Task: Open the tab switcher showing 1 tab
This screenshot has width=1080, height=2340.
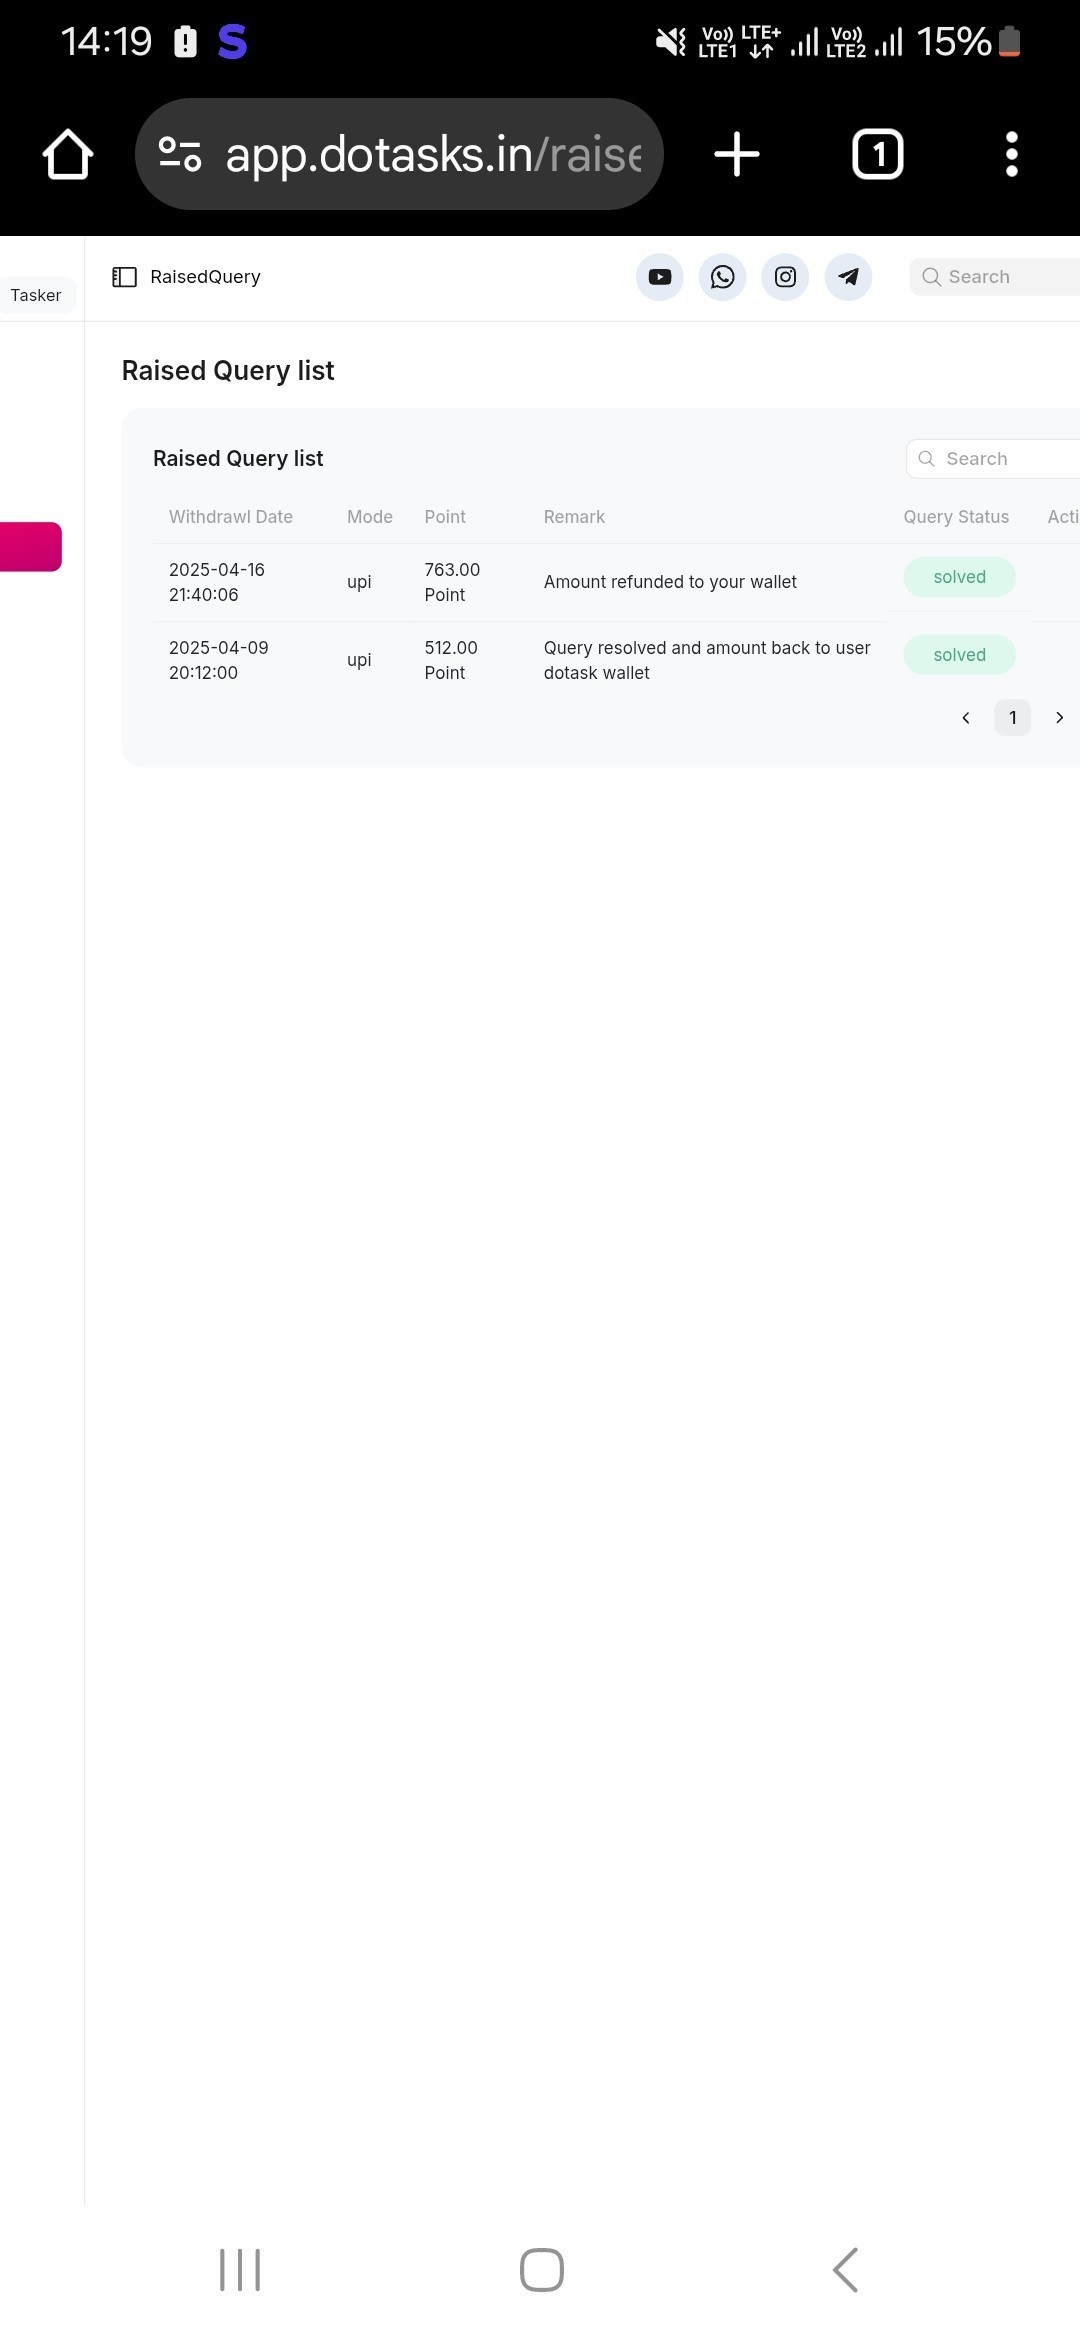Action: [x=878, y=154]
